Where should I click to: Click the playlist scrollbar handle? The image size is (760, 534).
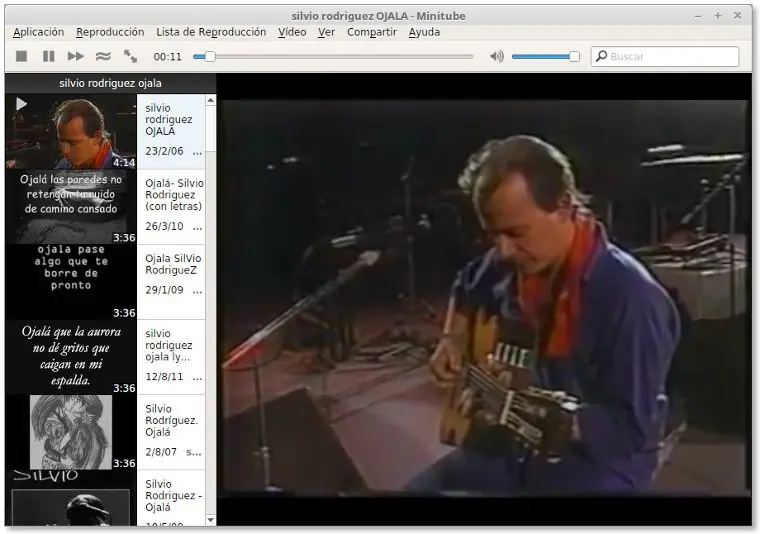point(210,128)
